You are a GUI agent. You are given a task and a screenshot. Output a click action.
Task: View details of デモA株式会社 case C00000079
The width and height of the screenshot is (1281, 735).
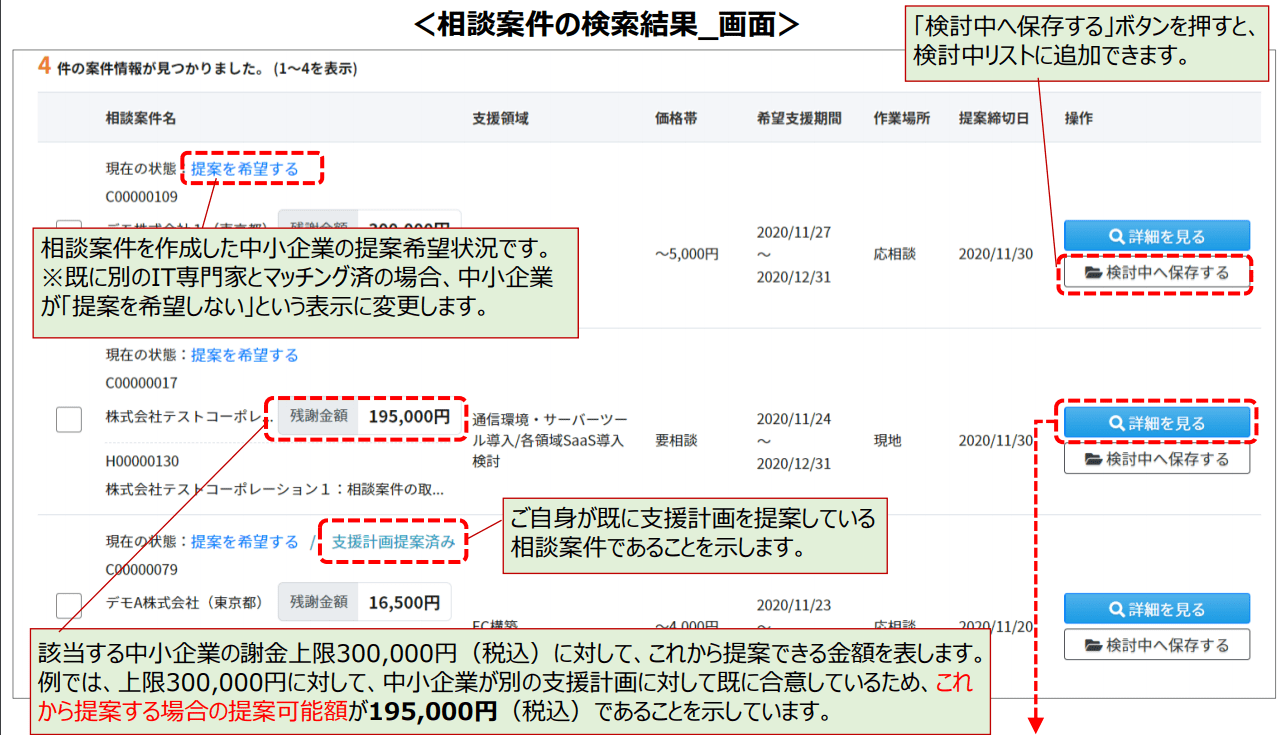tap(1157, 608)
